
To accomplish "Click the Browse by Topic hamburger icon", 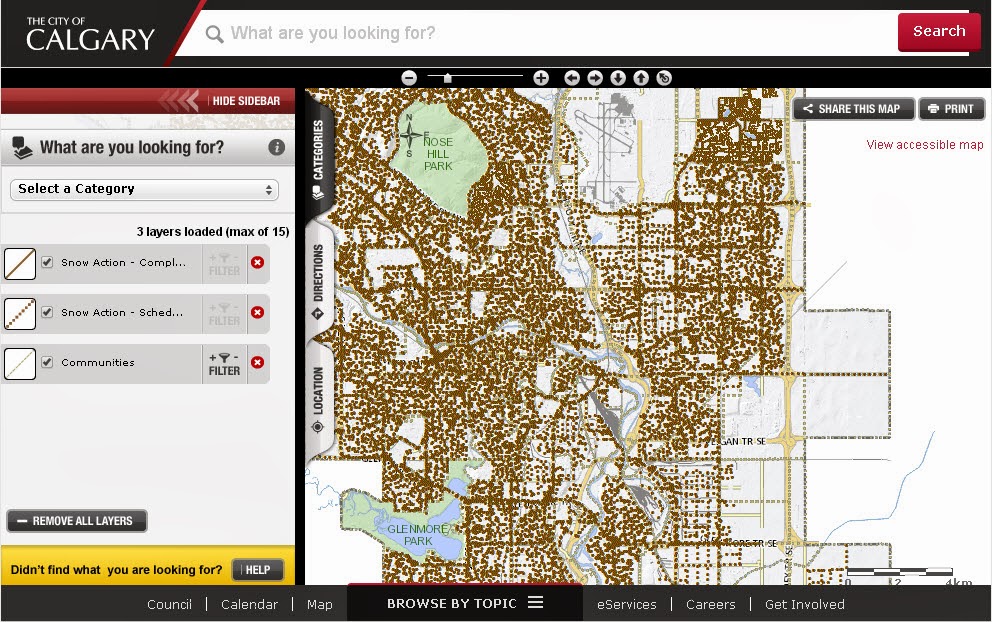I will (x=536, y=602).
